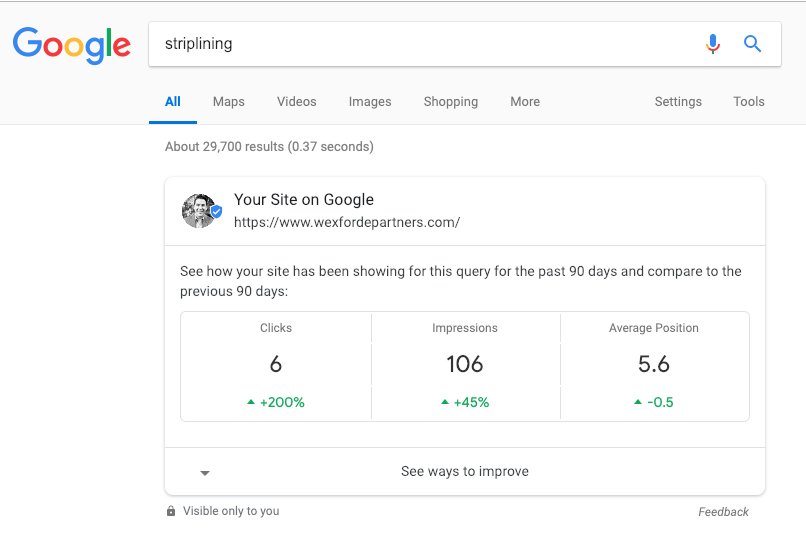
Task: Click the Impressions column label
Action: (x=465, y=328)
